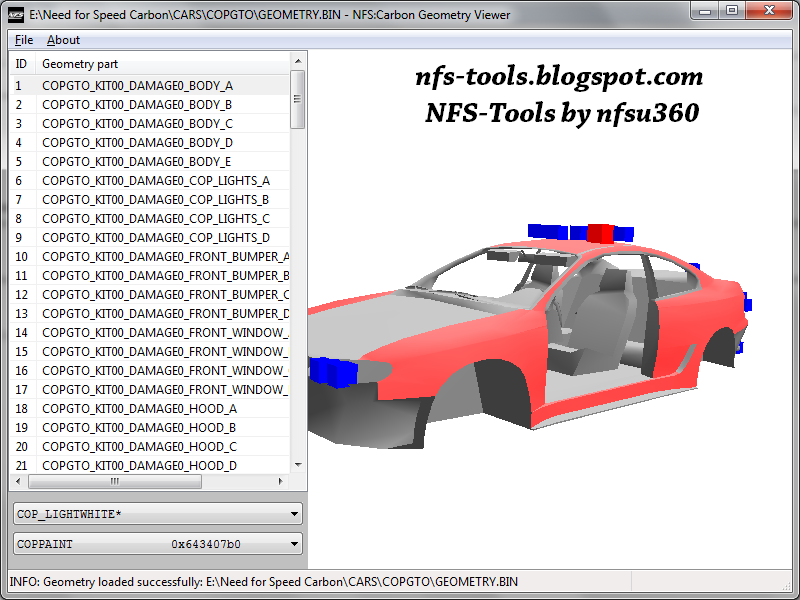Screen dimensions: 800x600
Task: Click the list's scroll down arrow
Action: [298, 465]
